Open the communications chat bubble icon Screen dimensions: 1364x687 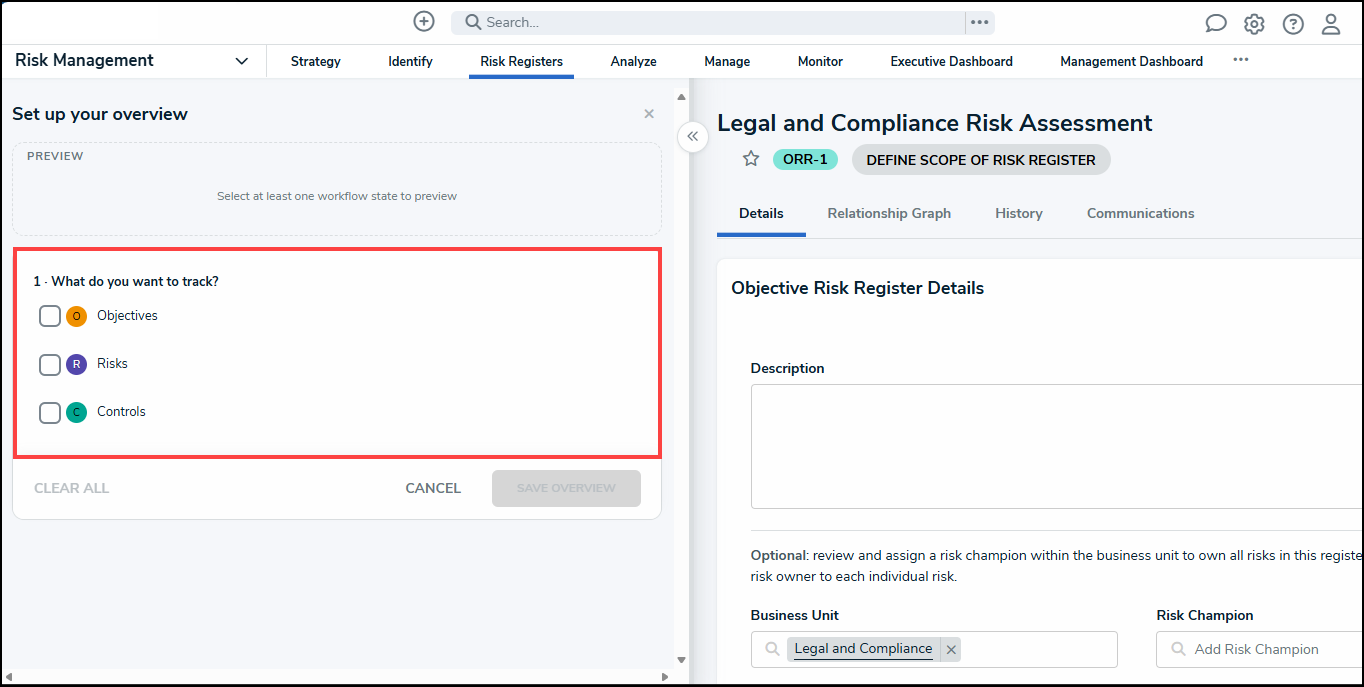[x=1216, y=24]
